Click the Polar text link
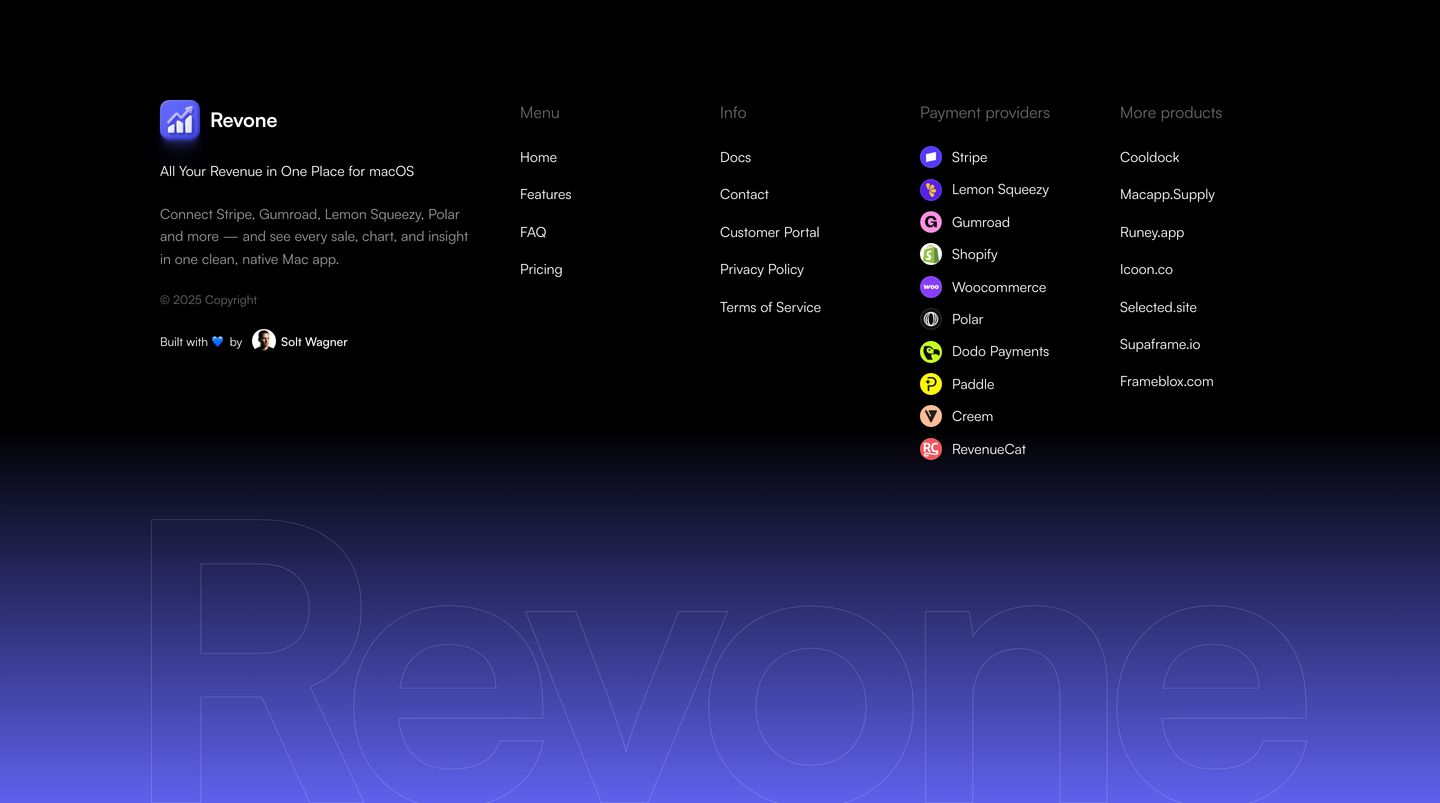The image size is (1440, 803). click(967, 319)
